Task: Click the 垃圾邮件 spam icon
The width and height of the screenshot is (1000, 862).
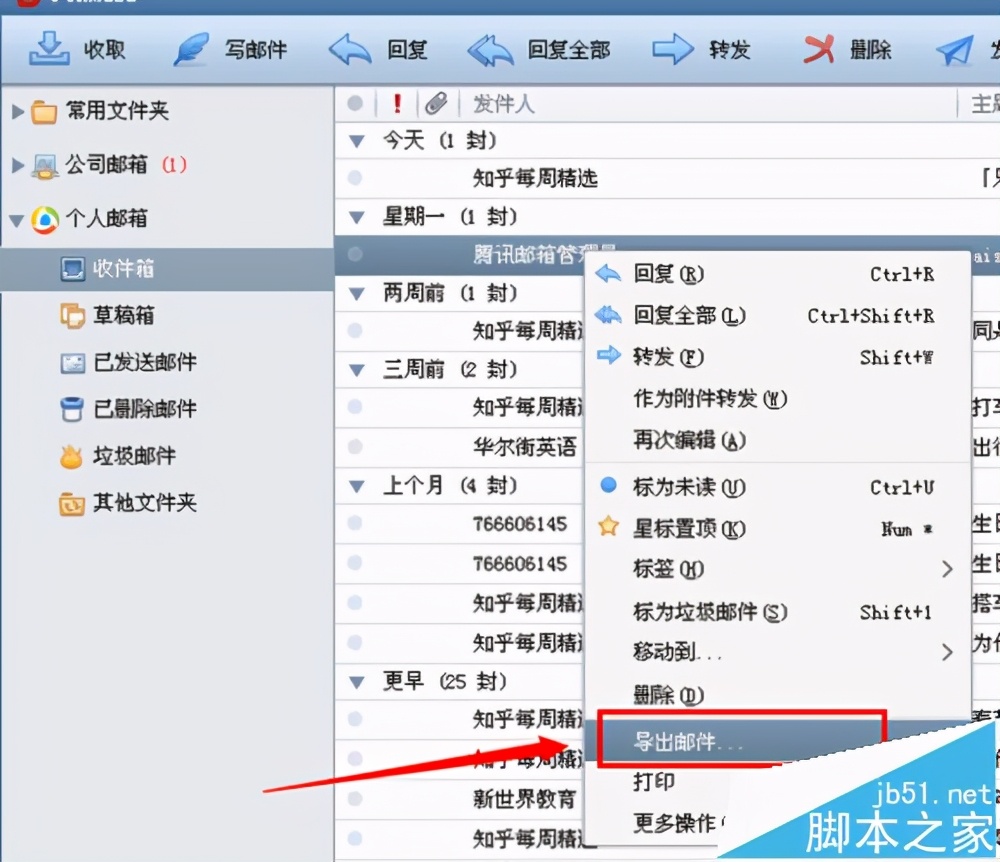Action: (71, 456)
